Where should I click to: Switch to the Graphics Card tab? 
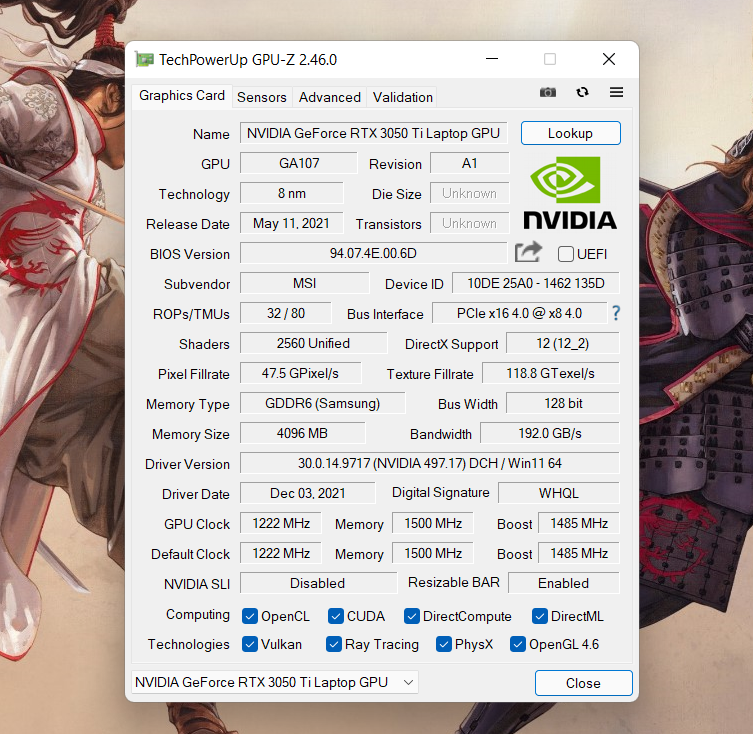[x=182, y=96]
